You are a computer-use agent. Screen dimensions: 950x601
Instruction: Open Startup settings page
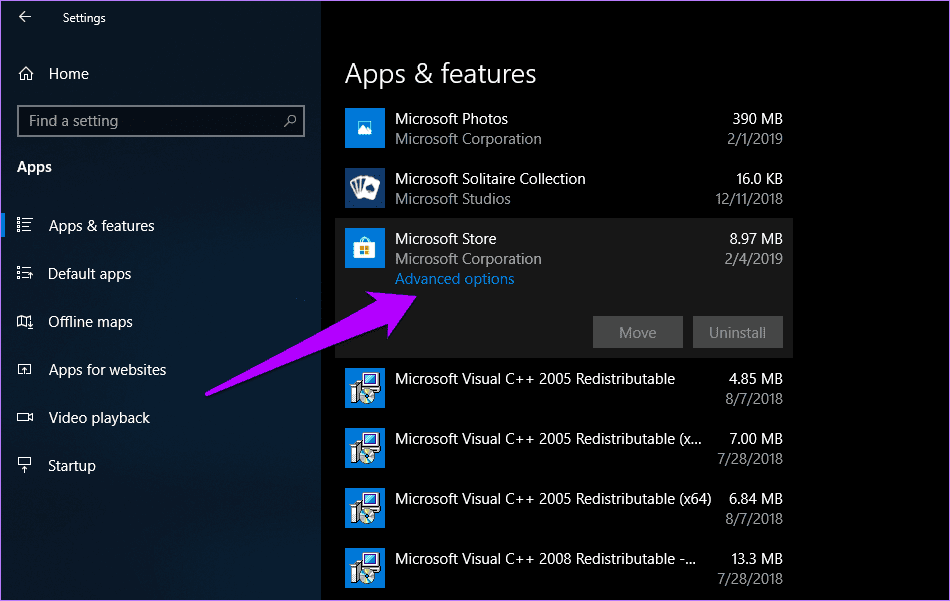[x=71, y=466]
